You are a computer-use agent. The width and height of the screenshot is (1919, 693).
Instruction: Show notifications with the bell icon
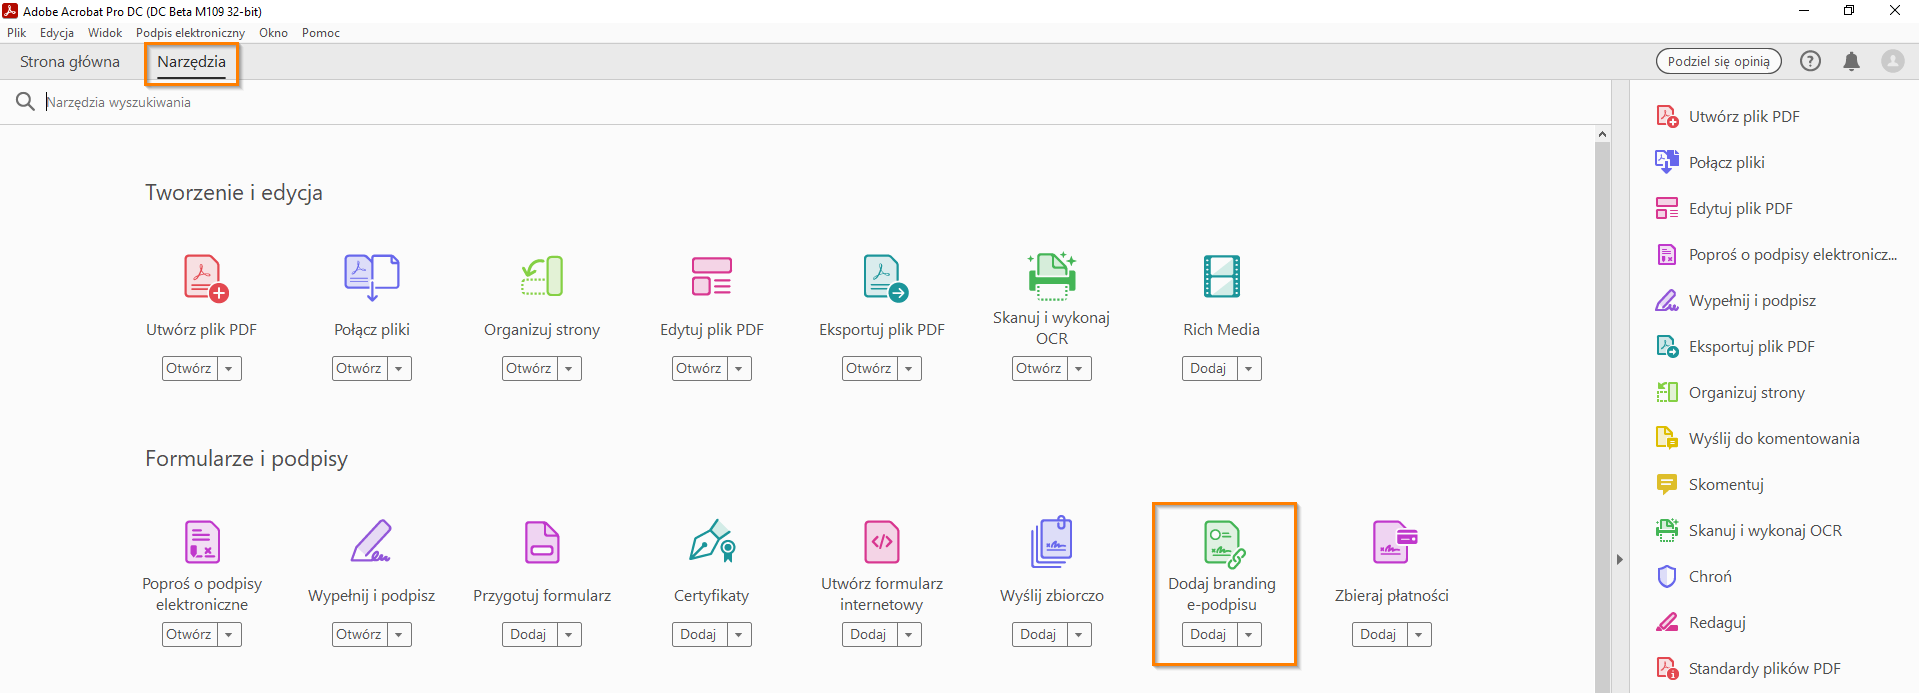(1851, 61)
